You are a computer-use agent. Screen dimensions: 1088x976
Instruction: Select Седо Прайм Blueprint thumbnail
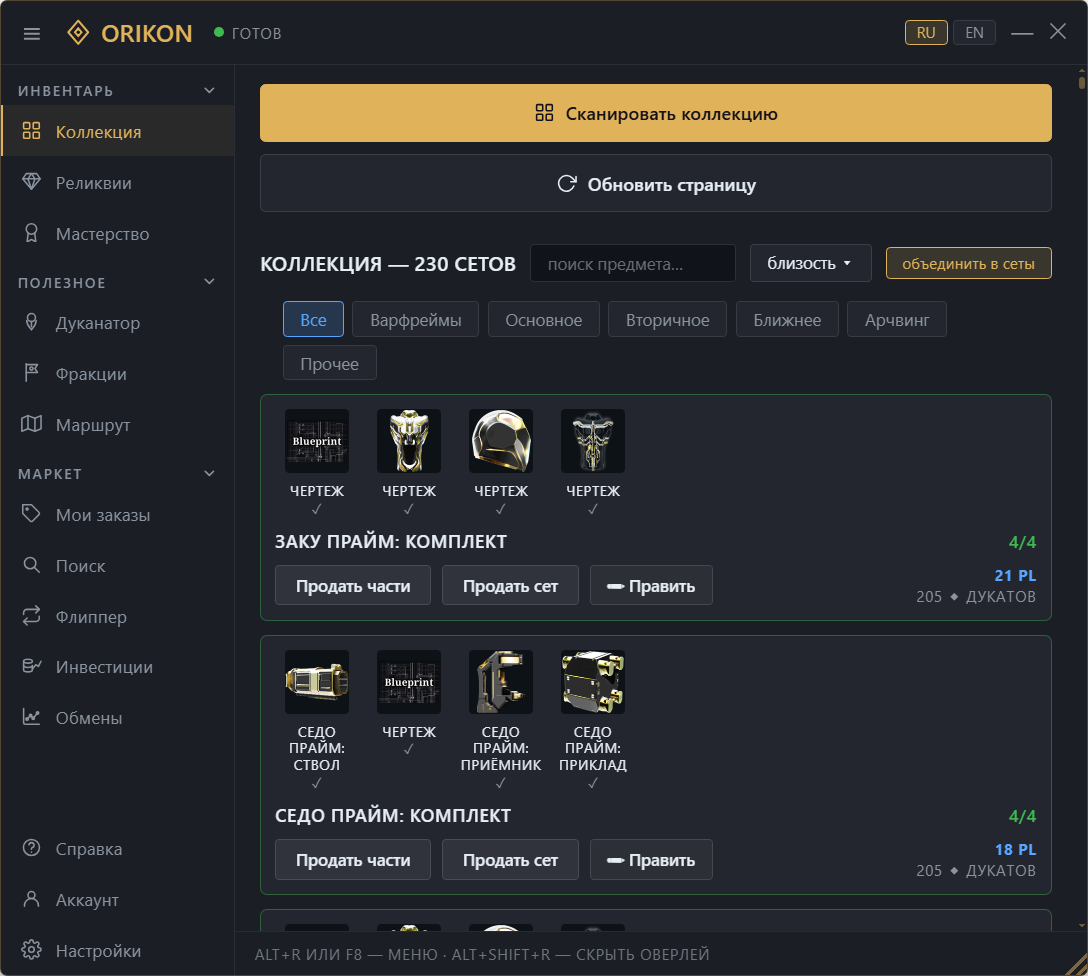click(409, 682)
